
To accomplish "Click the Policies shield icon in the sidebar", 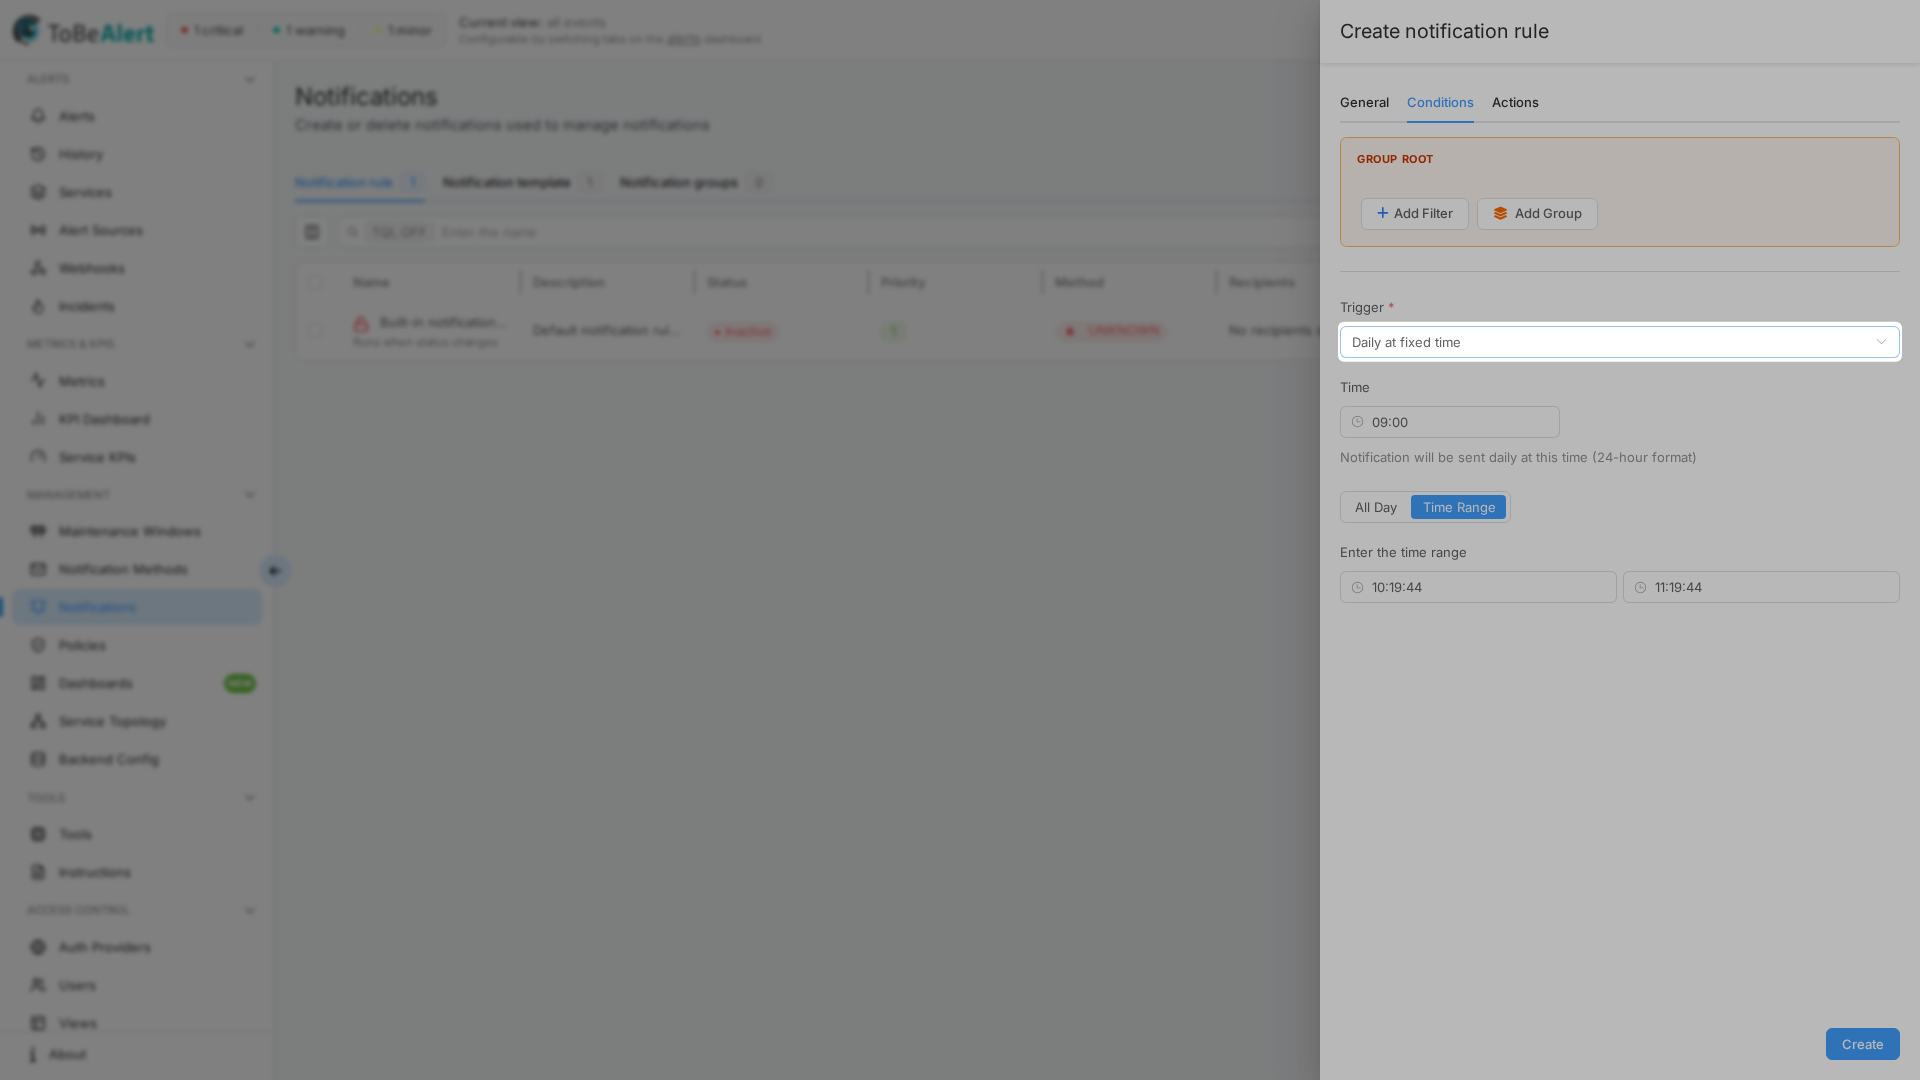I will click(38, 645).
